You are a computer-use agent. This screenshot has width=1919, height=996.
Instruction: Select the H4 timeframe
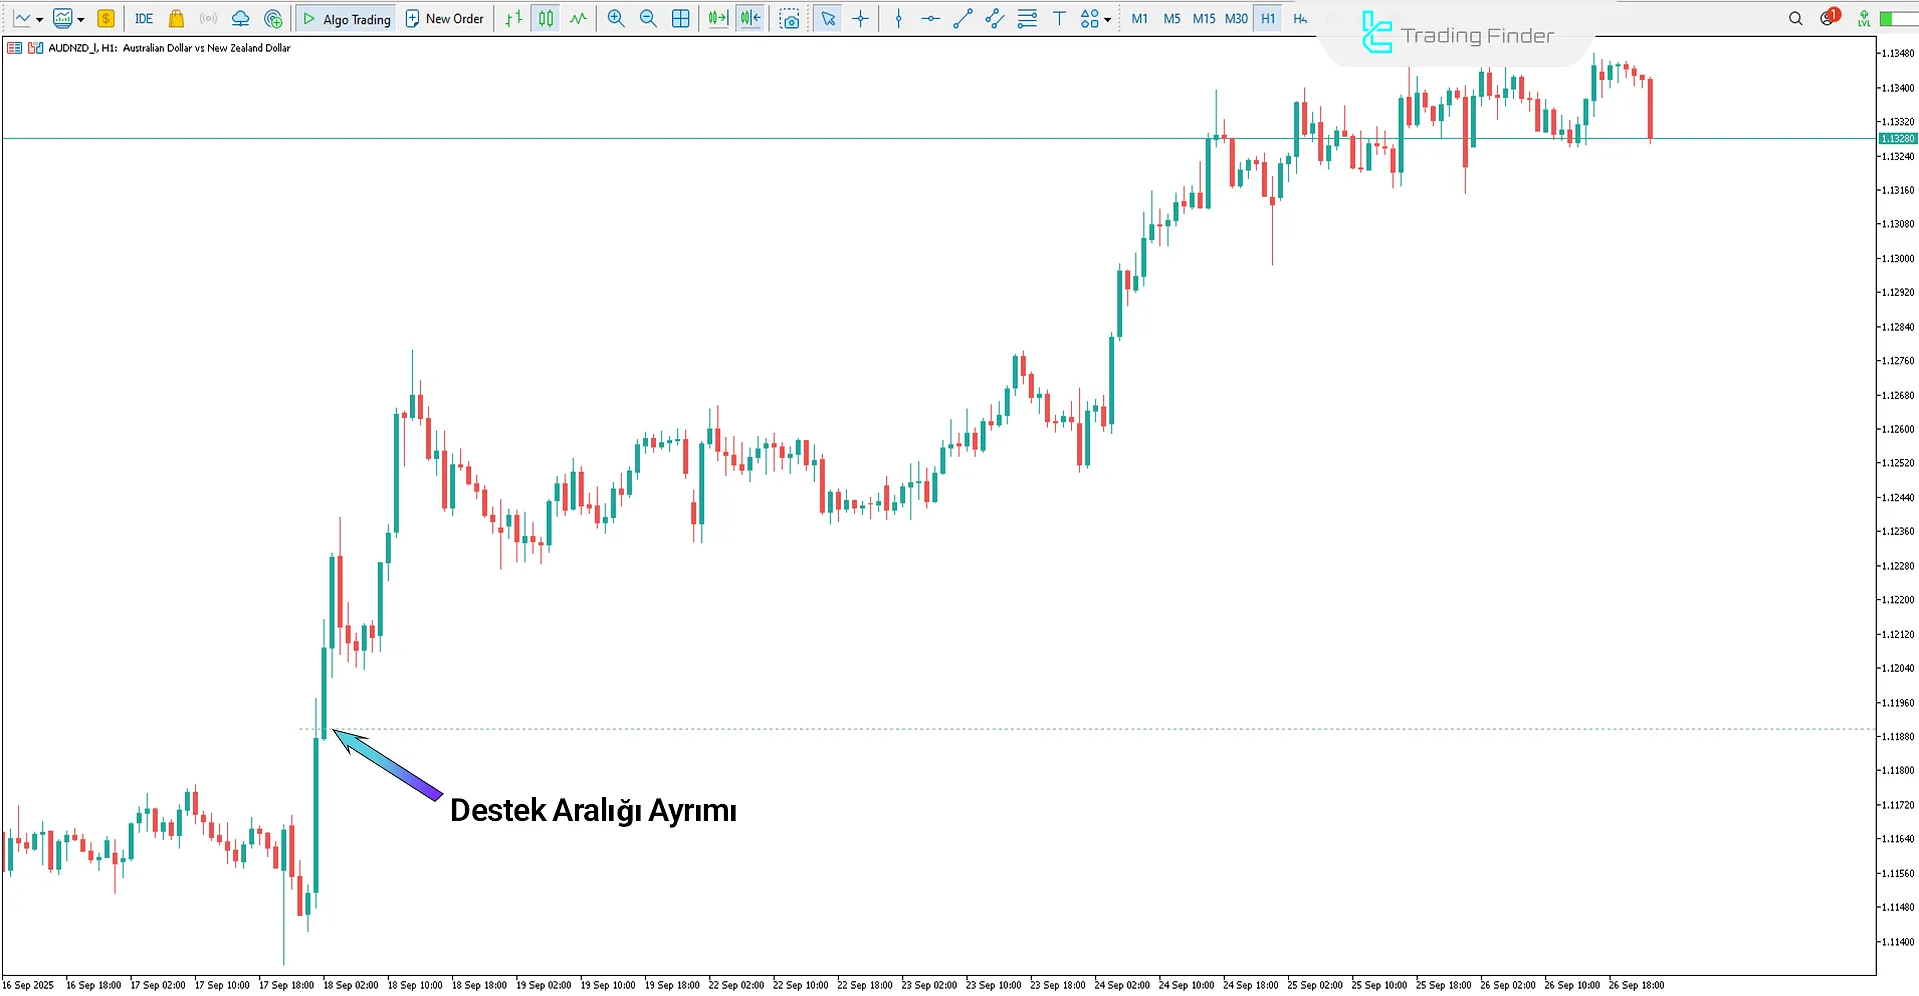[x=1300, y=19]
